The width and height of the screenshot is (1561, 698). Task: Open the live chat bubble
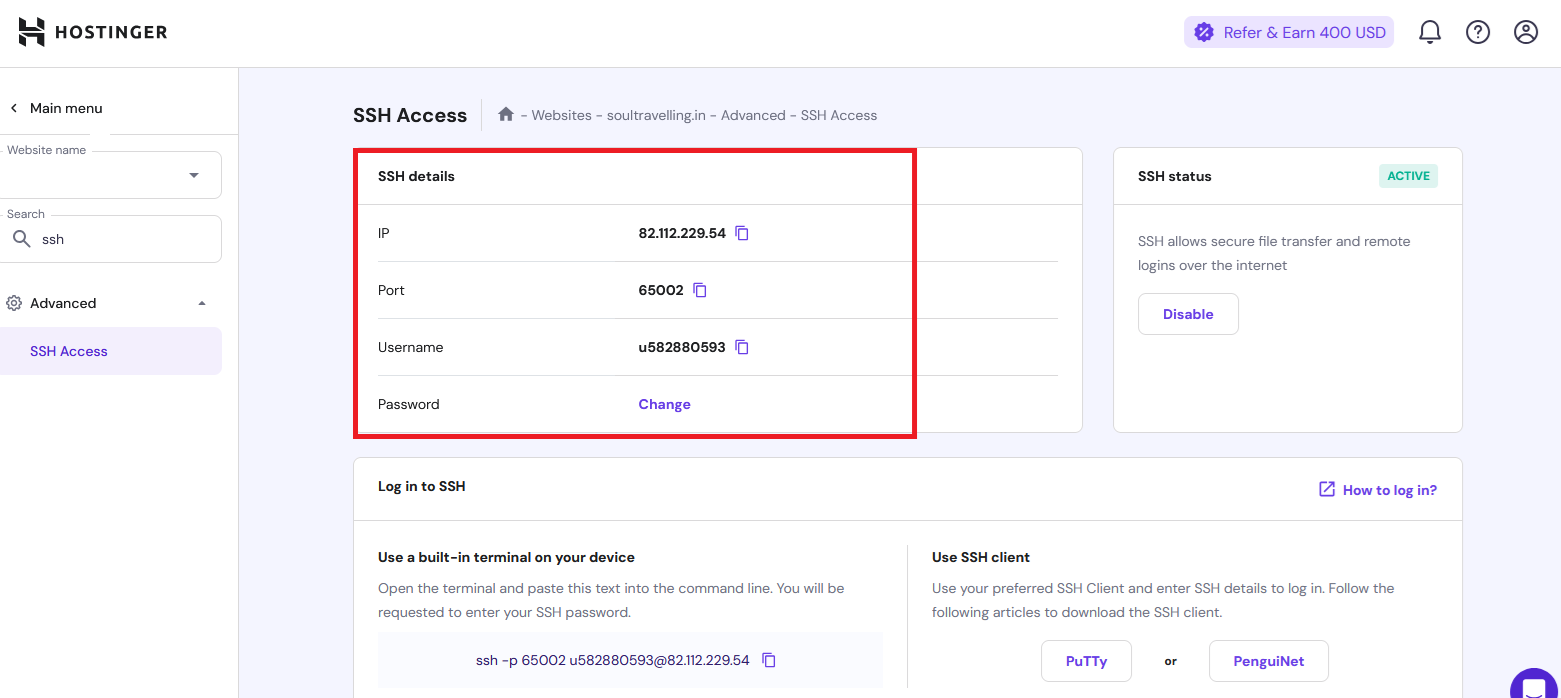click(x=1533, y=686)
